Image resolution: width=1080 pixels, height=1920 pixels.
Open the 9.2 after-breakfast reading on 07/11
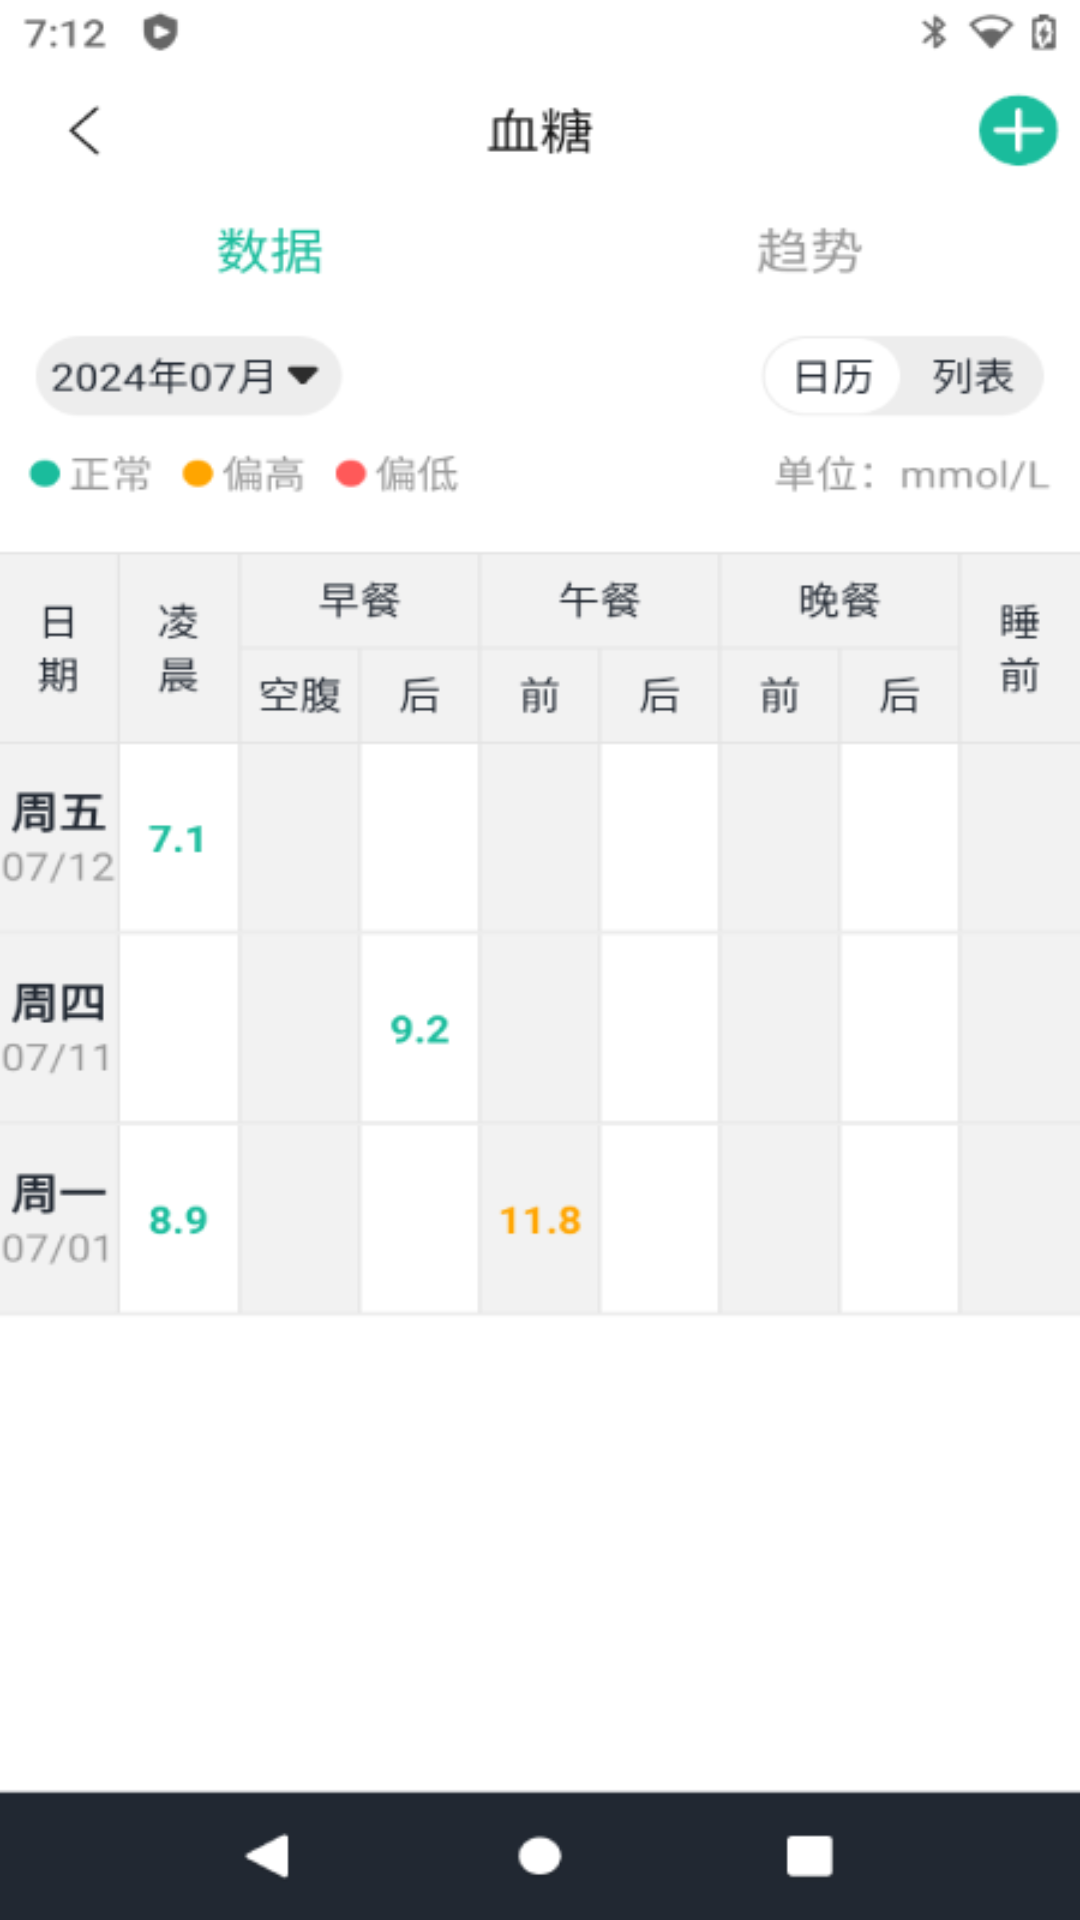click(420, 1029)
